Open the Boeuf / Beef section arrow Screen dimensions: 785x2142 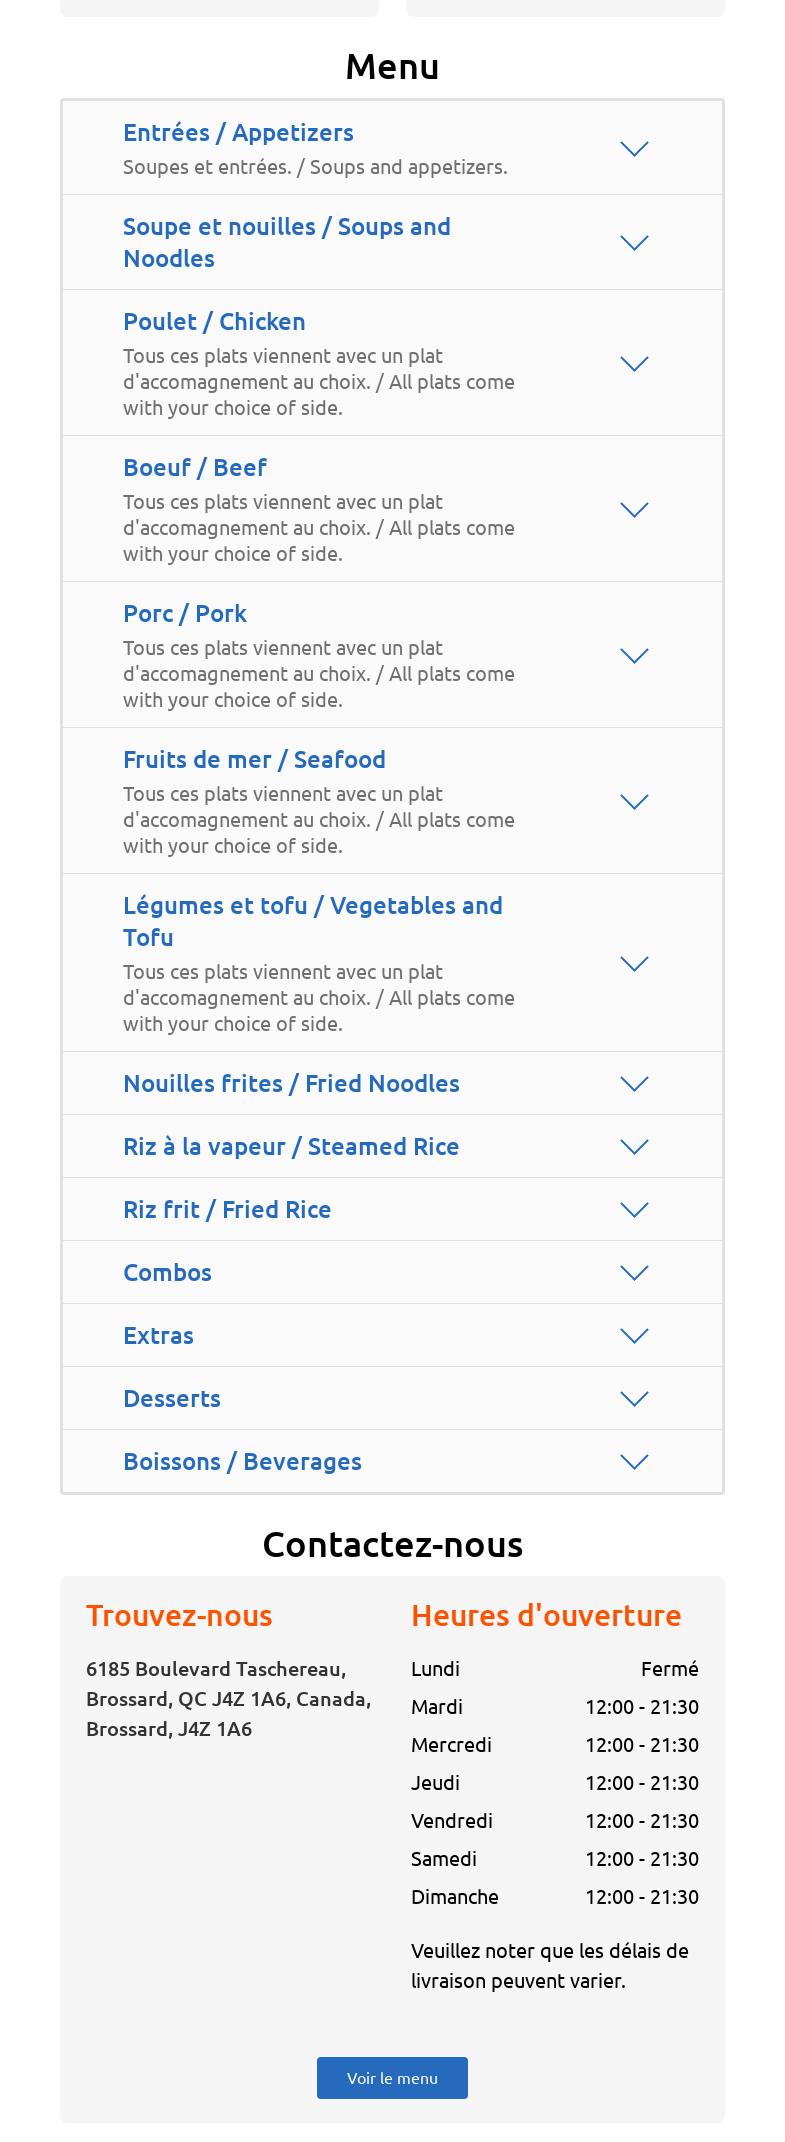634,510
